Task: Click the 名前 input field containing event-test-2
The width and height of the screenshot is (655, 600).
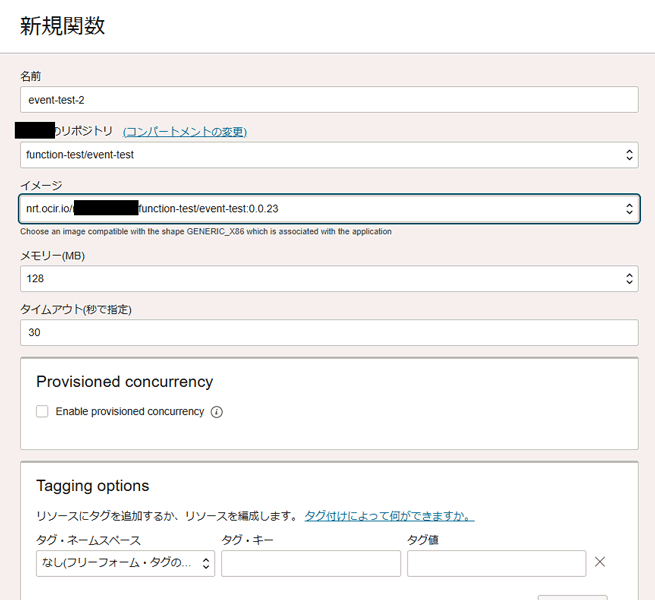Action: (x=329, y=100)
